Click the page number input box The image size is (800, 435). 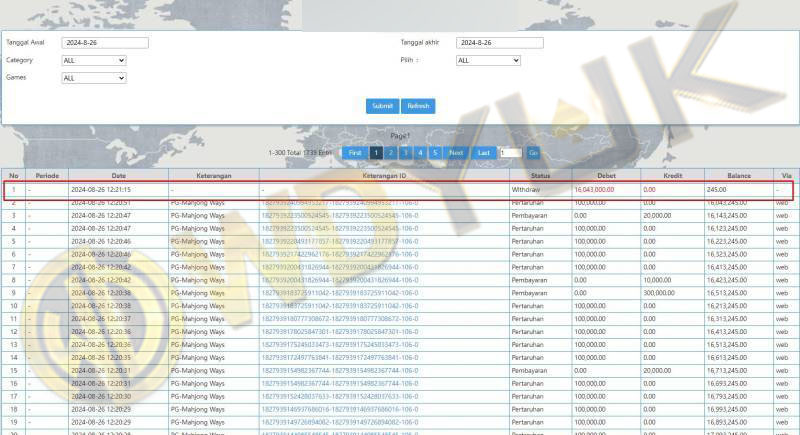pos(509,153)
